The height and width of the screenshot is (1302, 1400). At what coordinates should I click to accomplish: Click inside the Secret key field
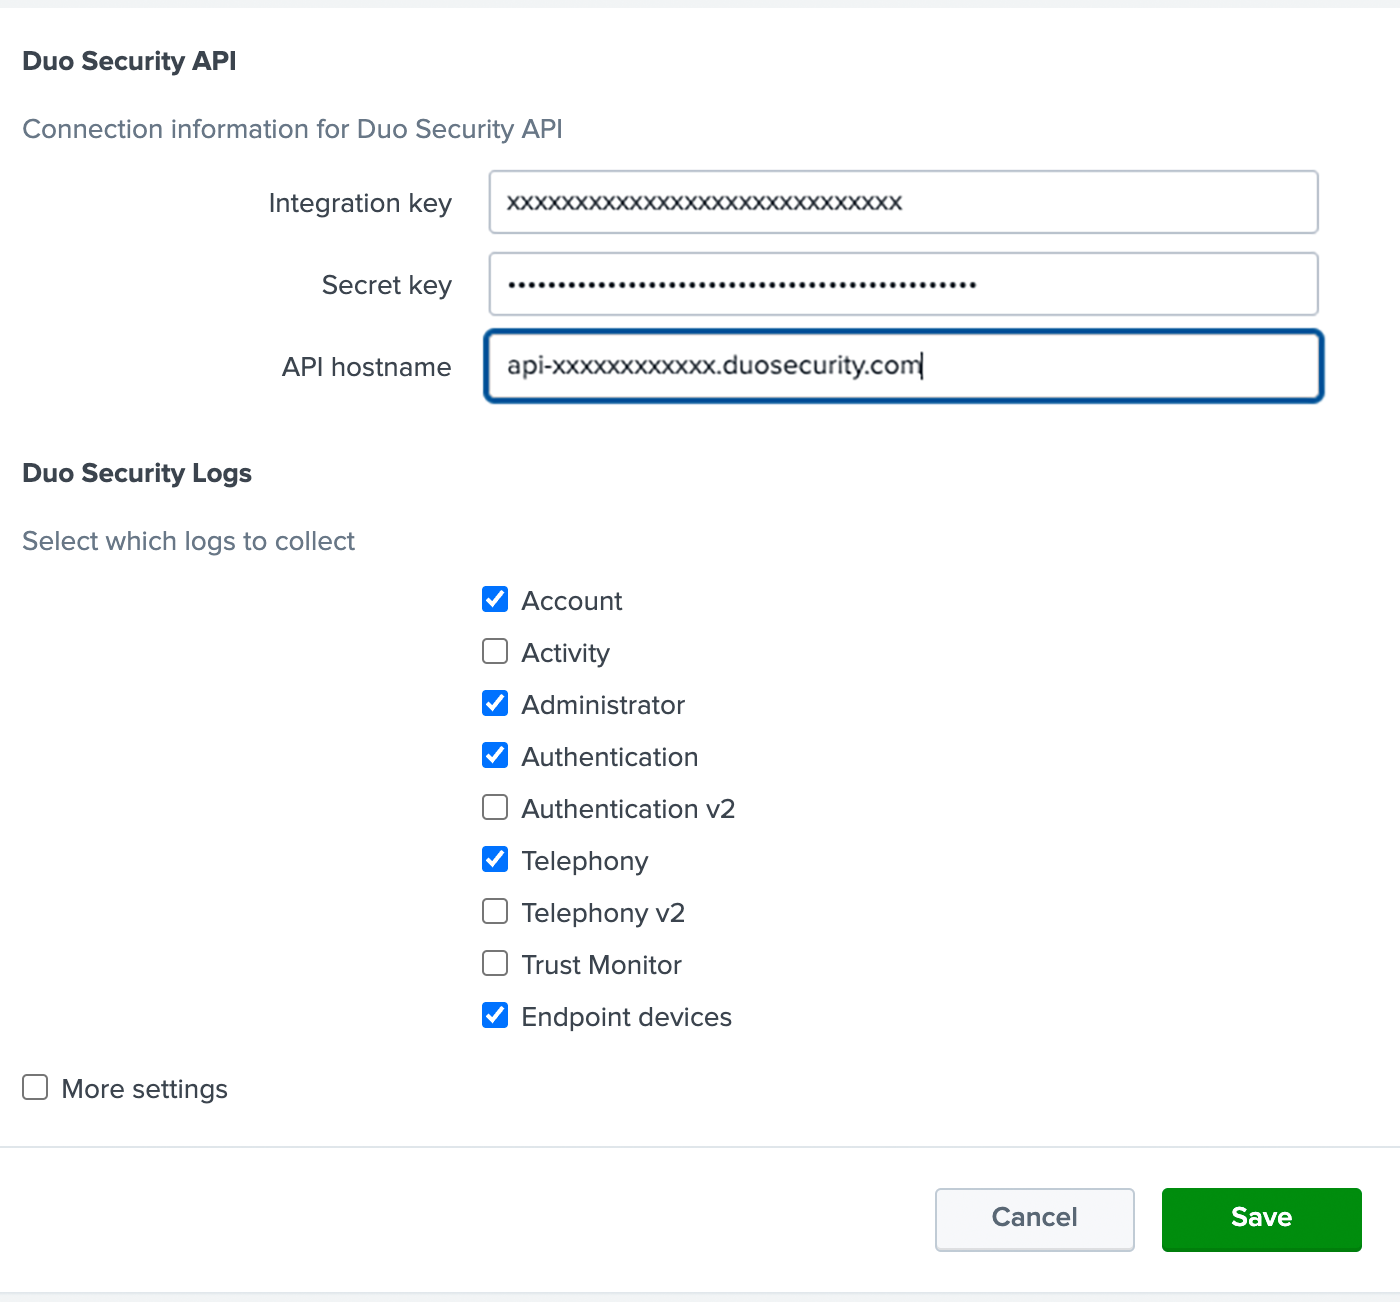[x=900, y=284]
